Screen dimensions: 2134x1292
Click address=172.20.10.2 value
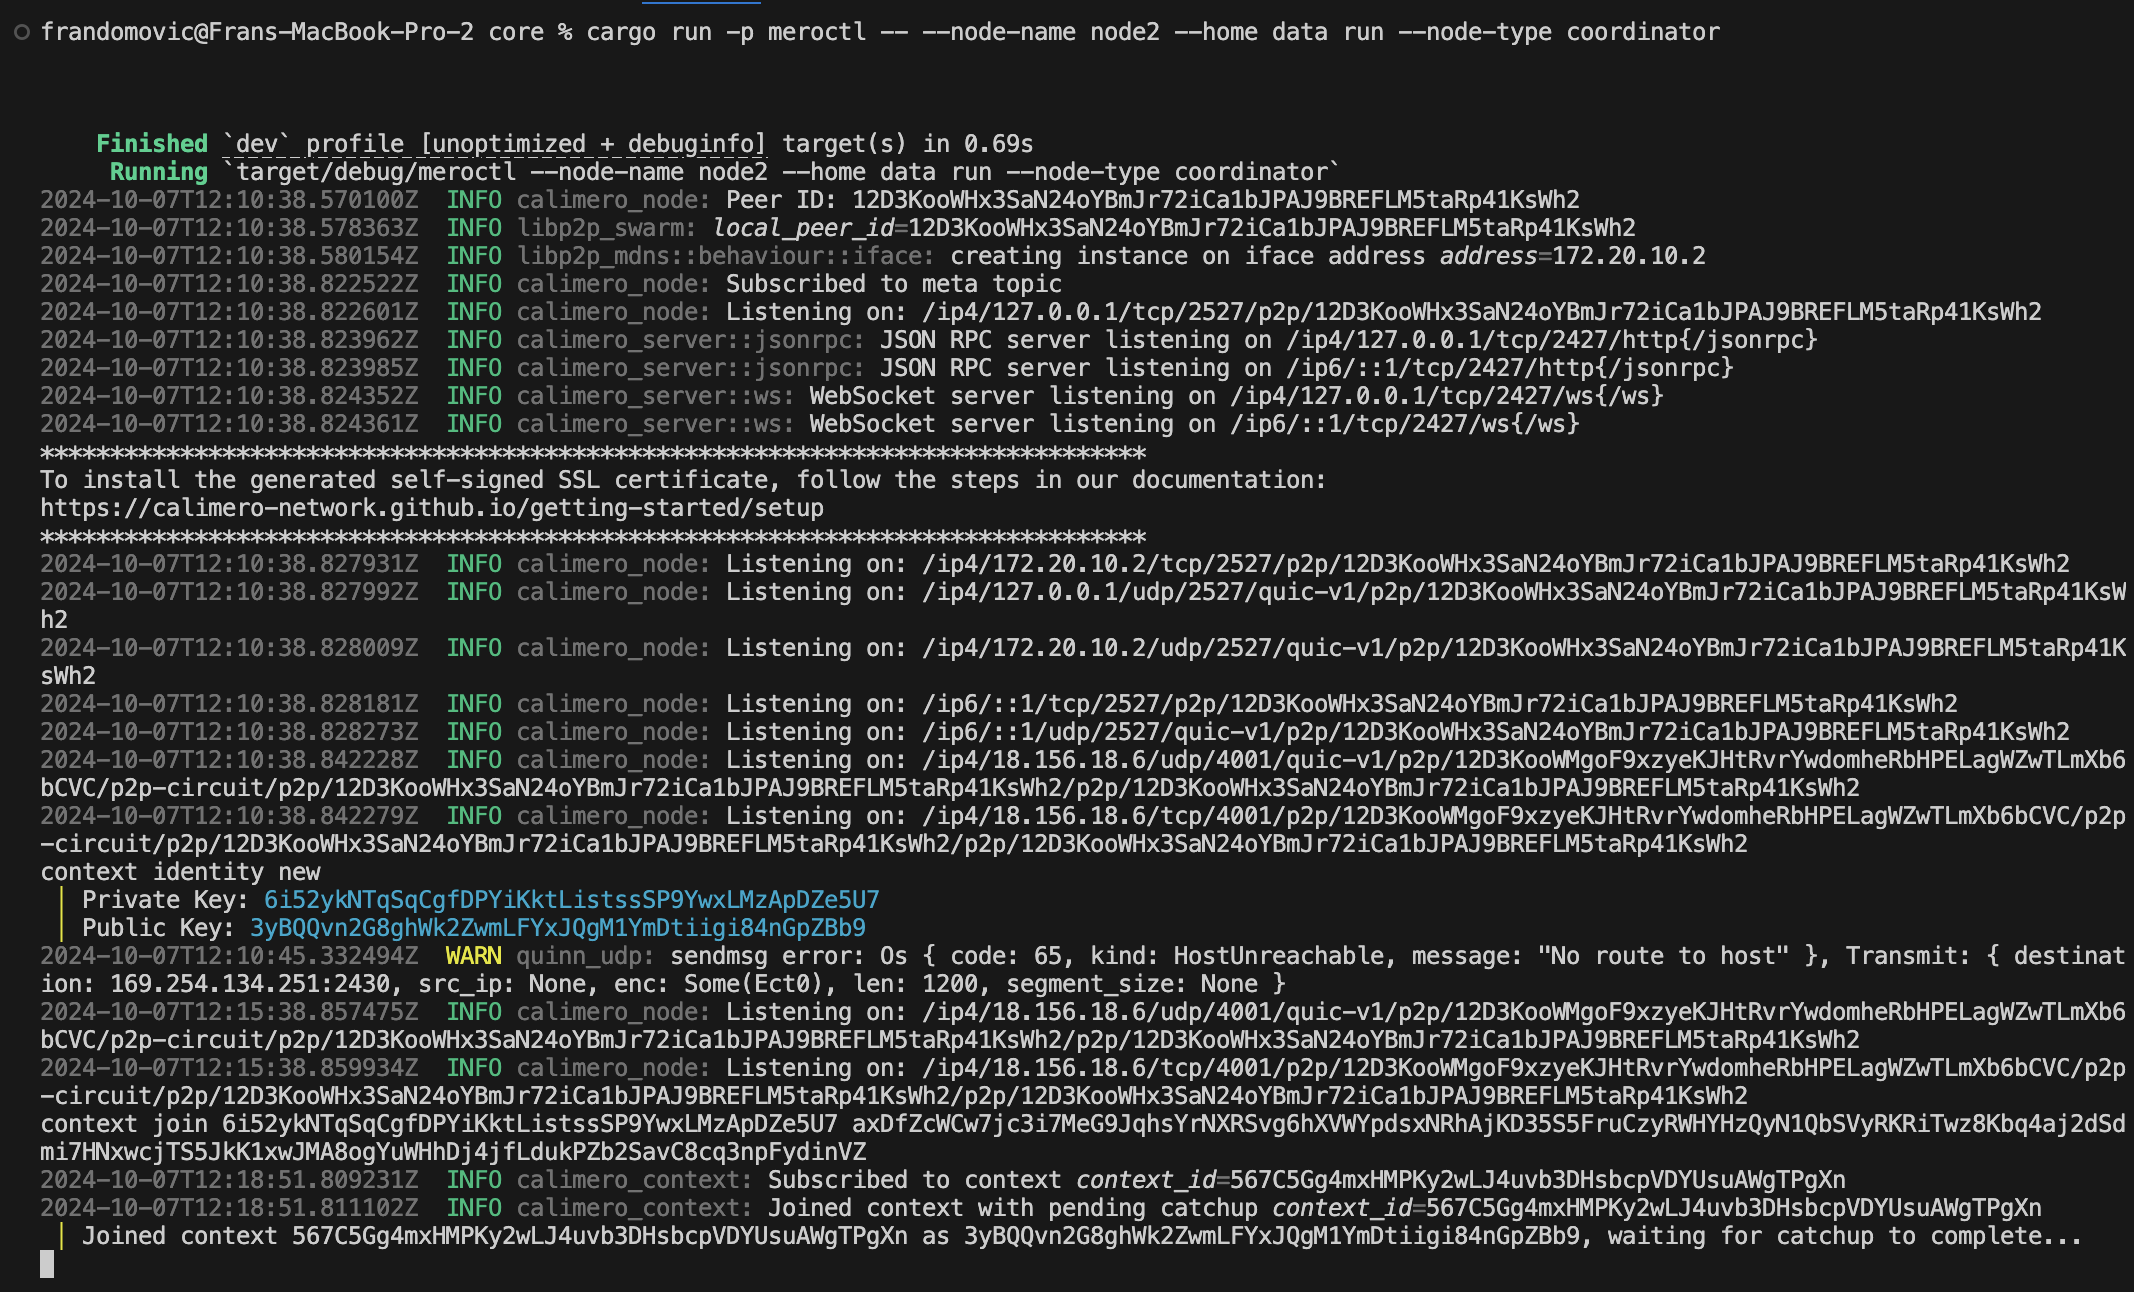pos(1573,256)
